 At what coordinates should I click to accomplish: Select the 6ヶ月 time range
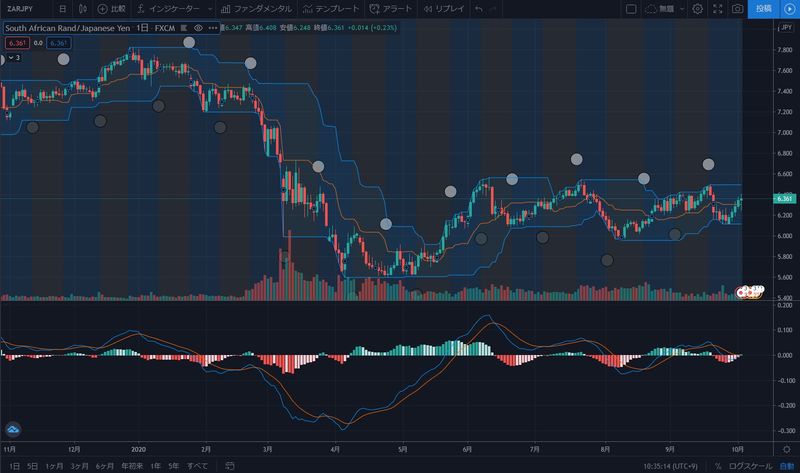click(x=104, y=466)
